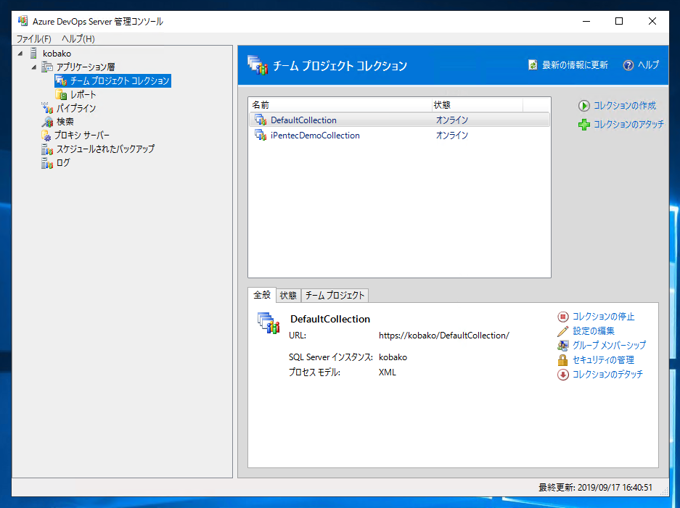The image size is (680, 508).
Task: Click the コレクションのデタッチ red arrow icon
Action: [x=562, y=374]
